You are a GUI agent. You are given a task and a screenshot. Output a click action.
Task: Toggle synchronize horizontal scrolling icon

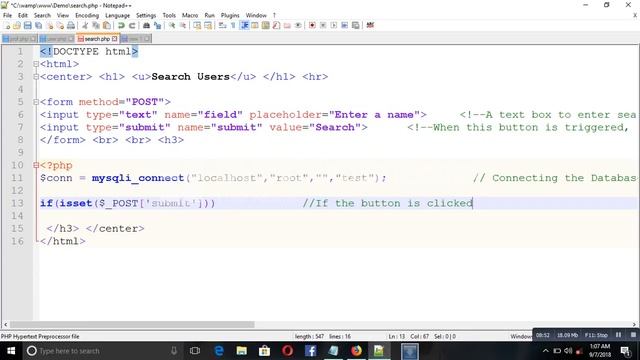point(208,25)
